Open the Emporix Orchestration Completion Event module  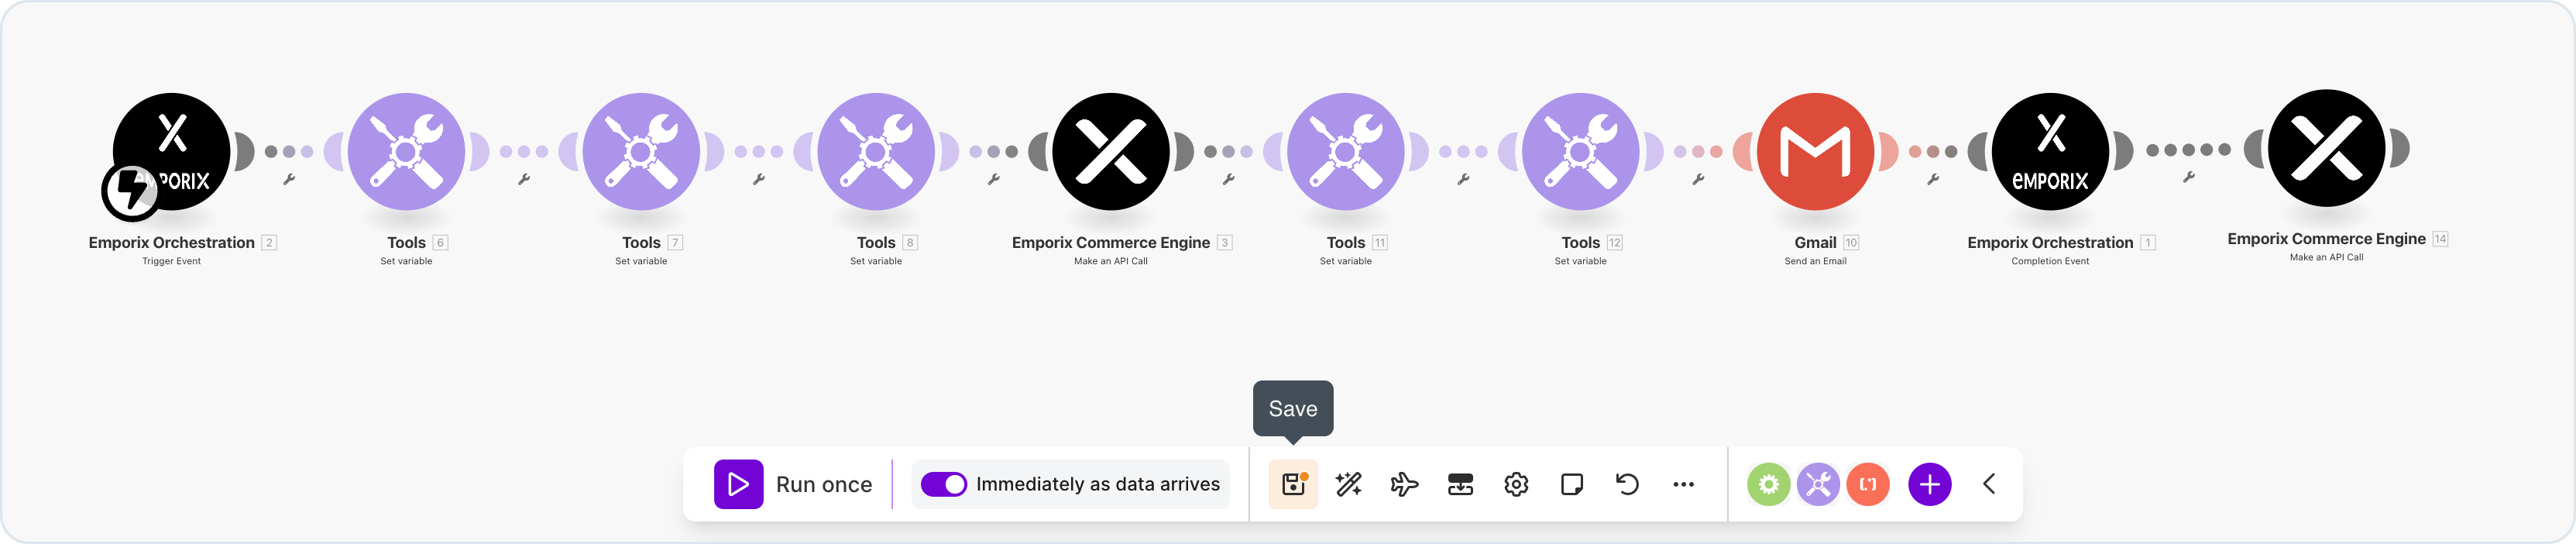2050,151
